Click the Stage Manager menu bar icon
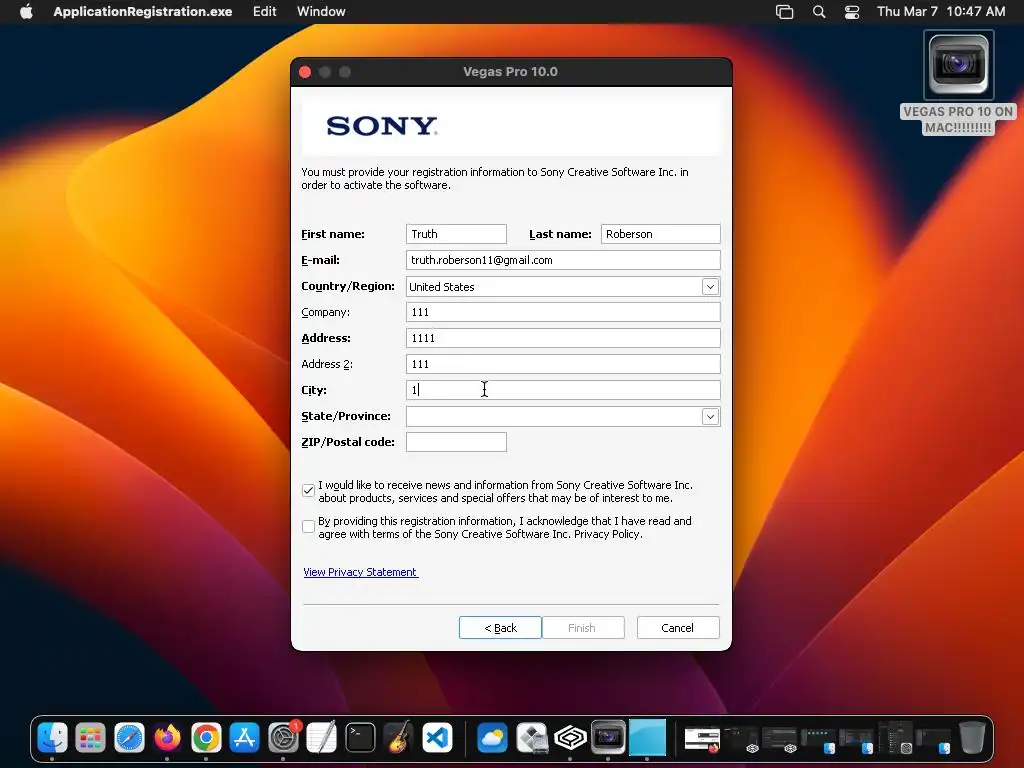The height and width of the screenshot is (768, 1024). [784, 12]
